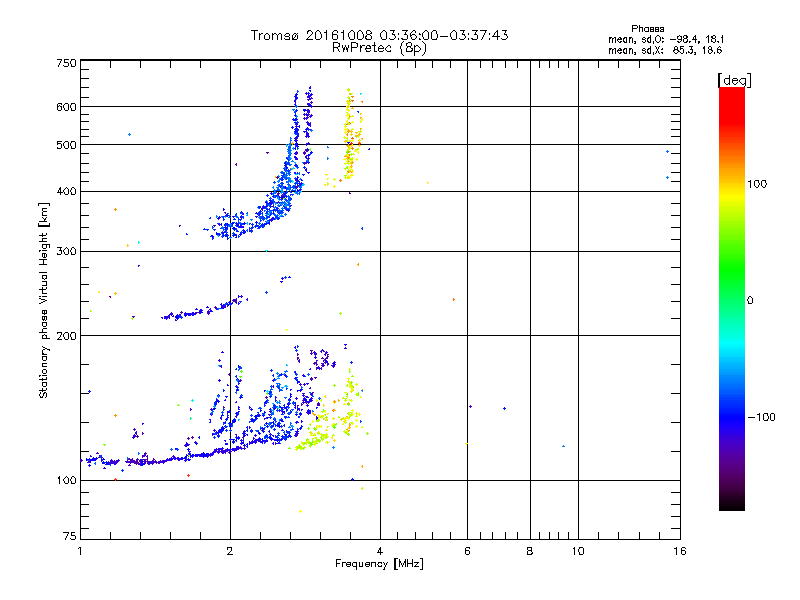Image resolution: width=800 pixels, height=600 pixels.
Task: Click the colorbar '100' tick label
Action: 757,184
